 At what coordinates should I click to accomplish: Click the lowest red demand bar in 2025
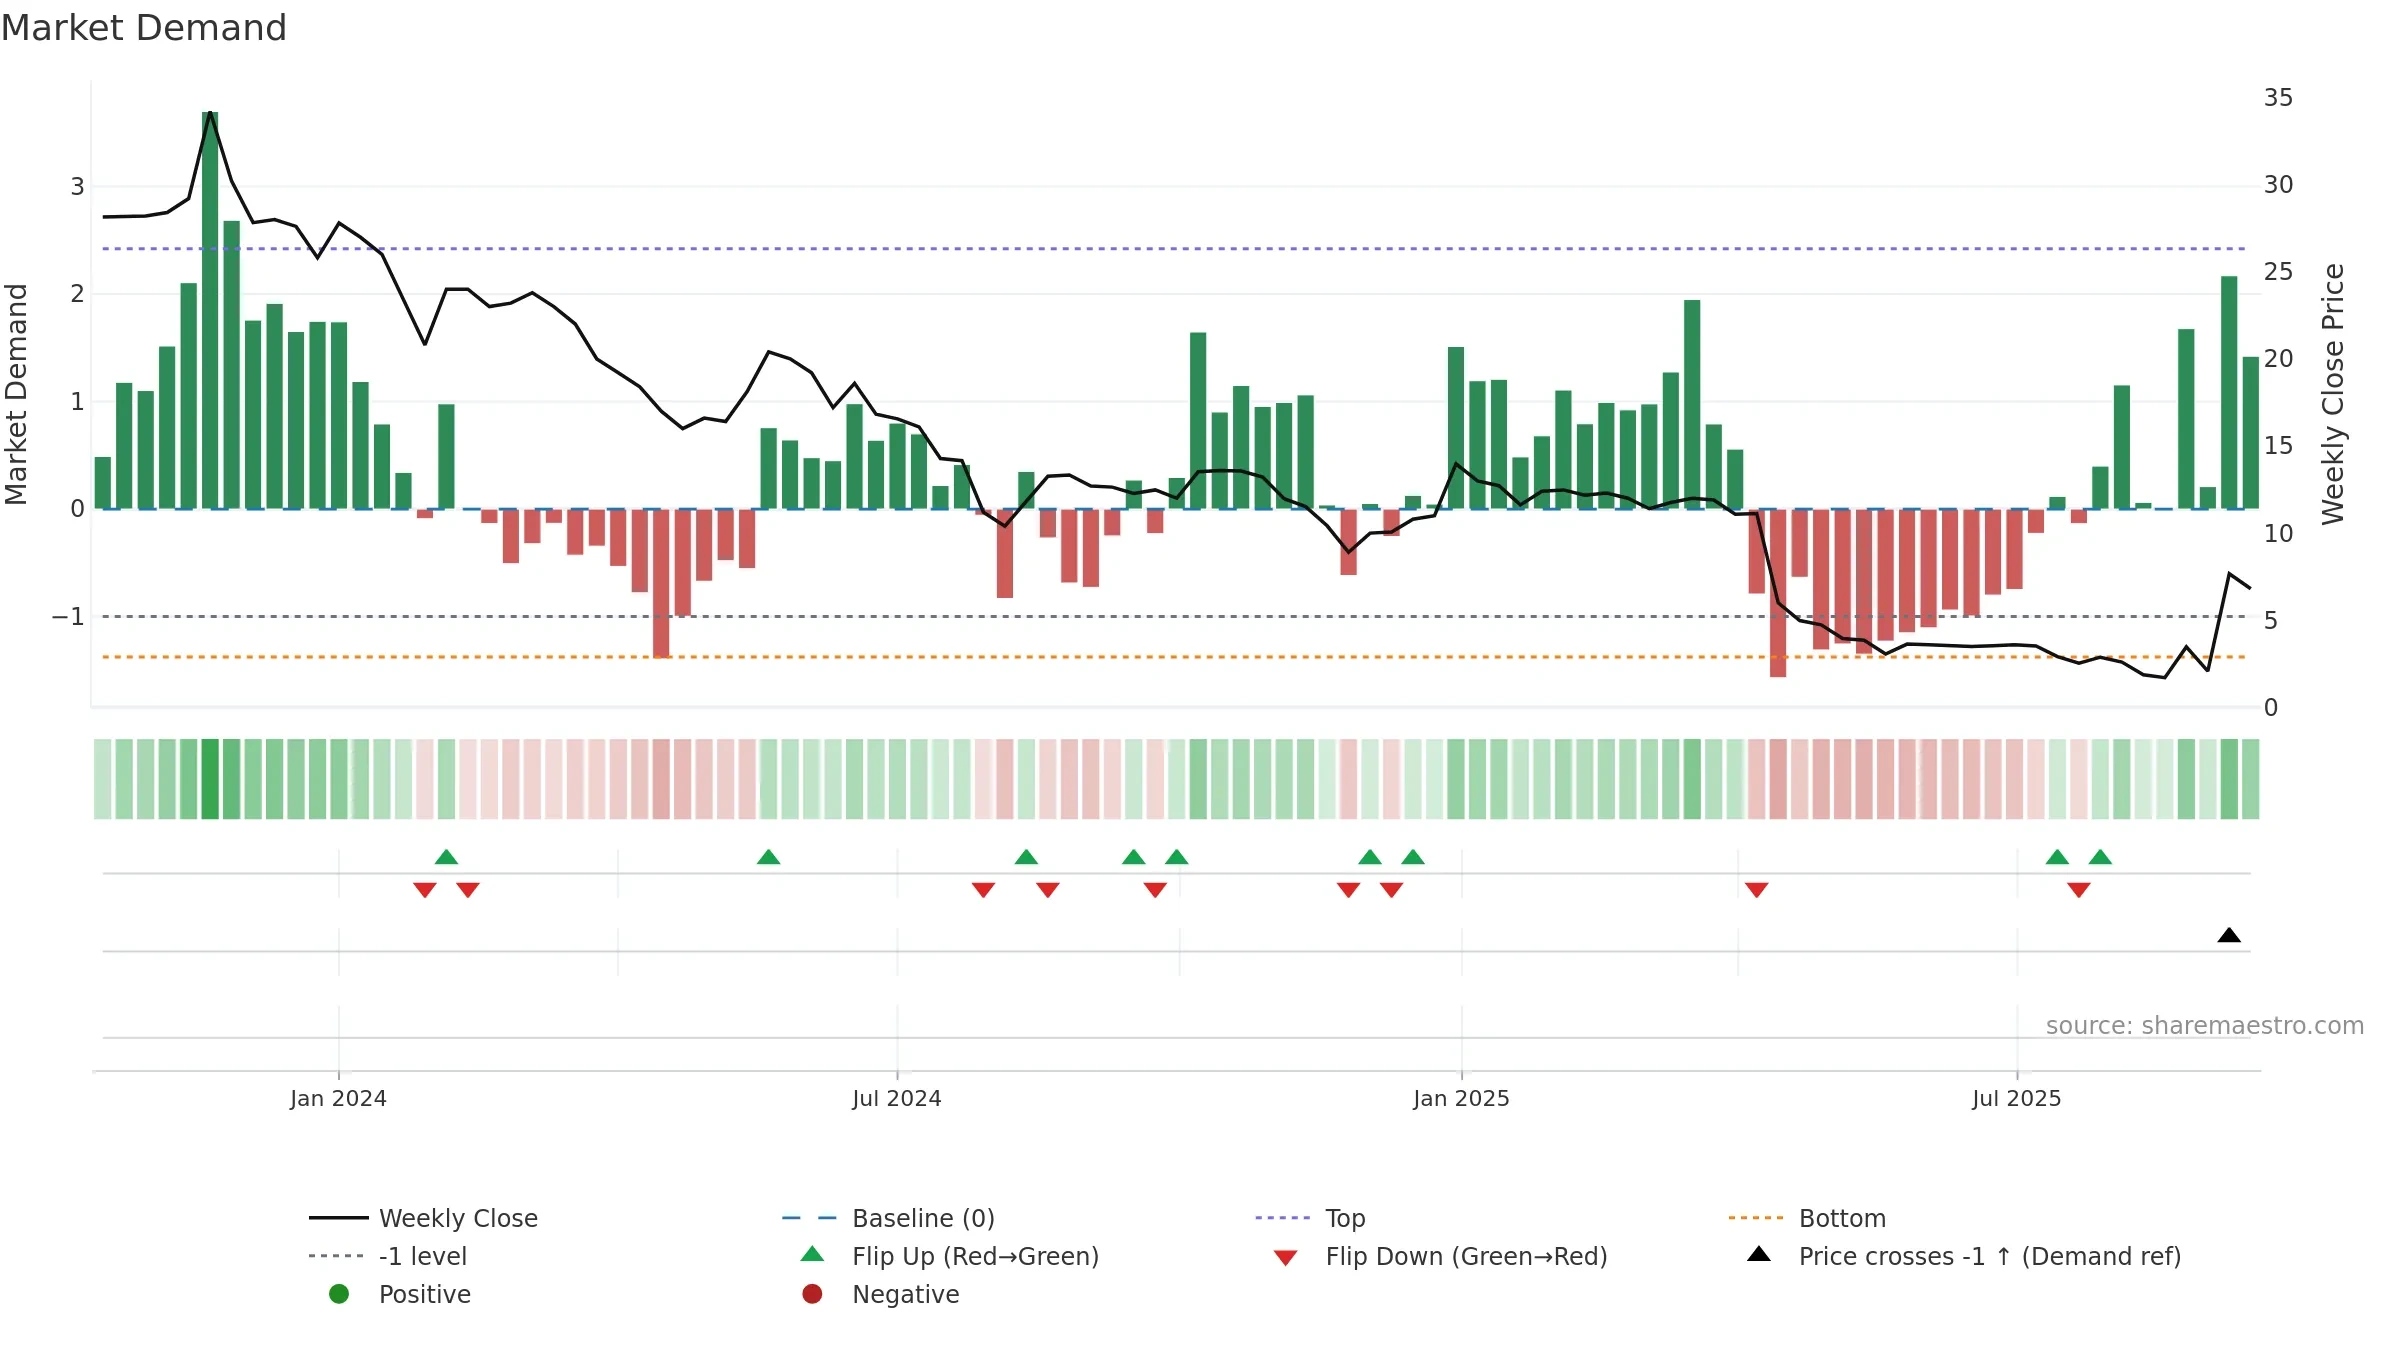click(1778, 593)
